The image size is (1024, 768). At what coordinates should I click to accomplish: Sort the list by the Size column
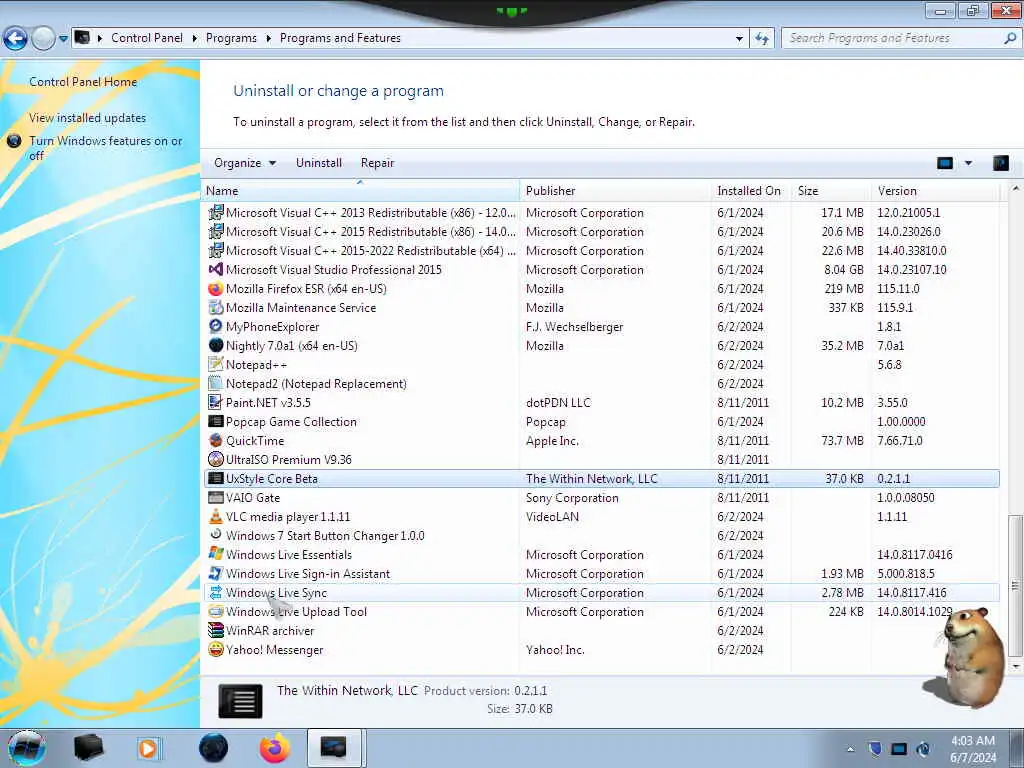831,191
